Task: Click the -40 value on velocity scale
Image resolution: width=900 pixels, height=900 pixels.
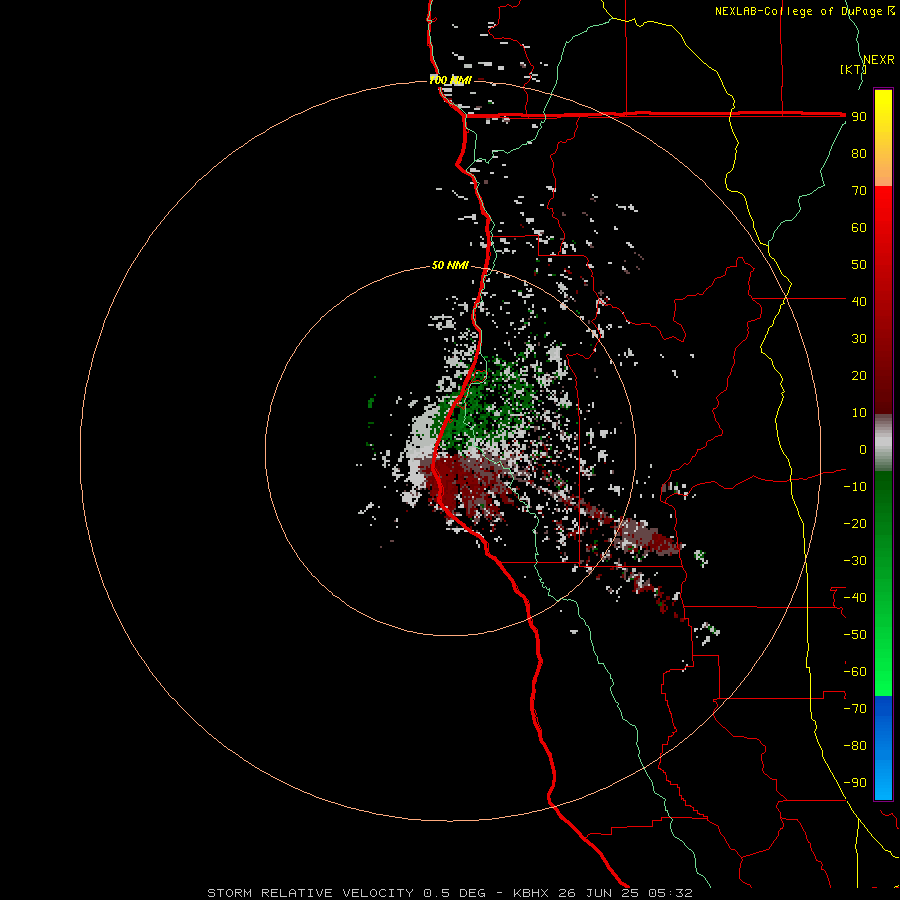Action: [x=855, y=598]
